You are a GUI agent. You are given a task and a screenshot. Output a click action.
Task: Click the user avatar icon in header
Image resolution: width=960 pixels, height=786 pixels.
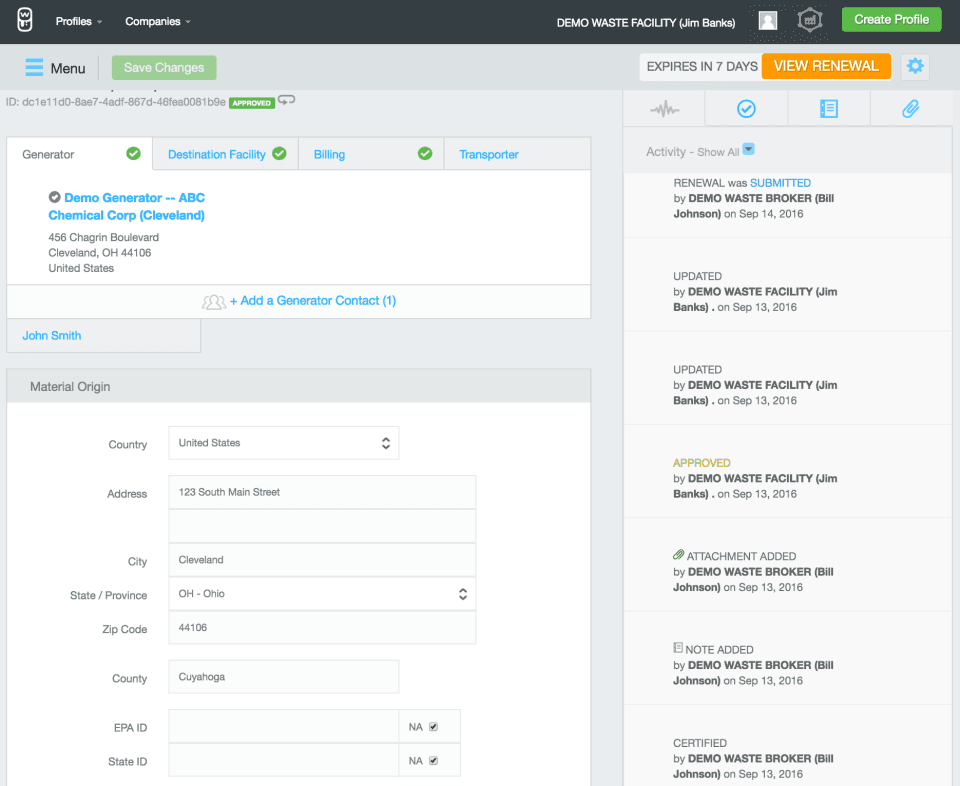pyautogui.click(x=768, y=21)
